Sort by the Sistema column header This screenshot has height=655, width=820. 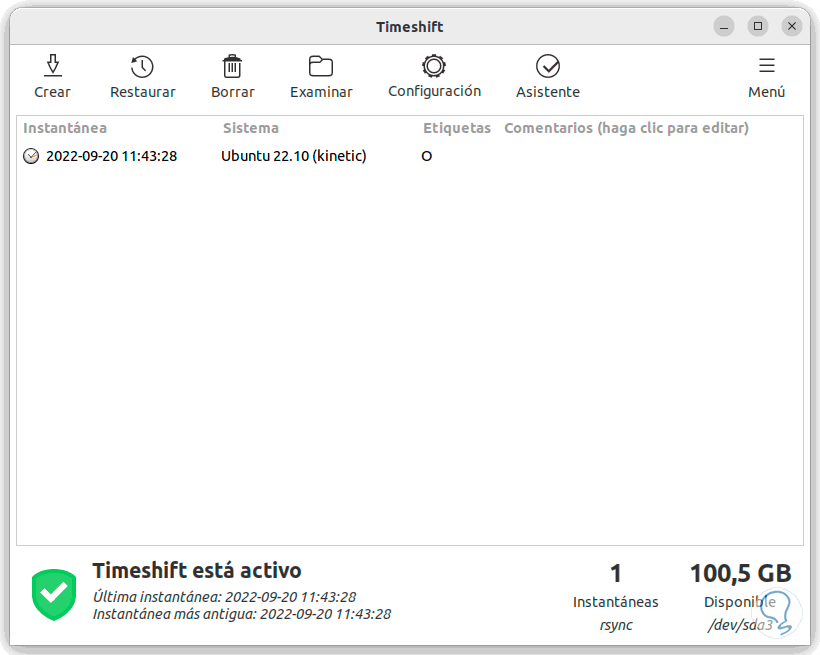250,128
